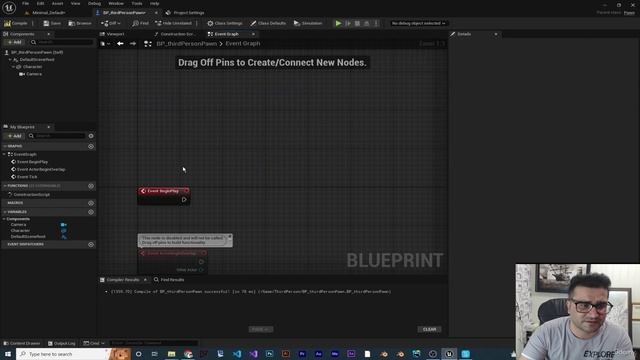The width and height of the screenshot is (640, 360).
Task: Open the Content Drawer
Action: pos(22,343)
